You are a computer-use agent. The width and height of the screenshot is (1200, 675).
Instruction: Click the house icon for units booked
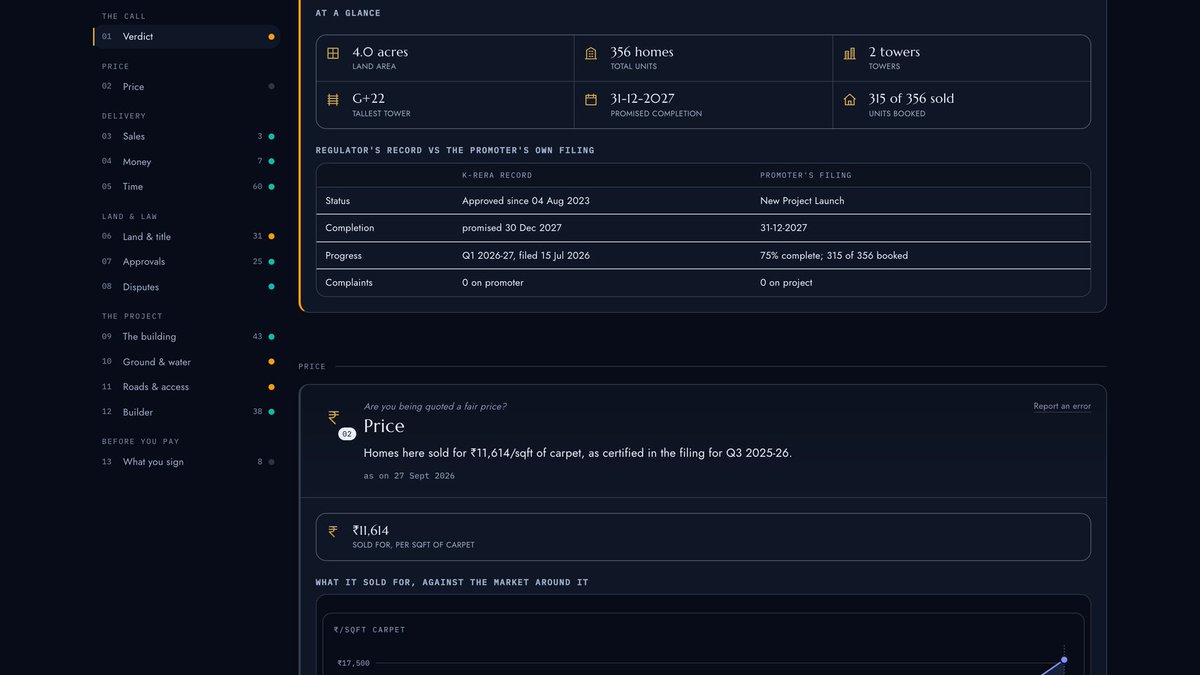point(849,100)
